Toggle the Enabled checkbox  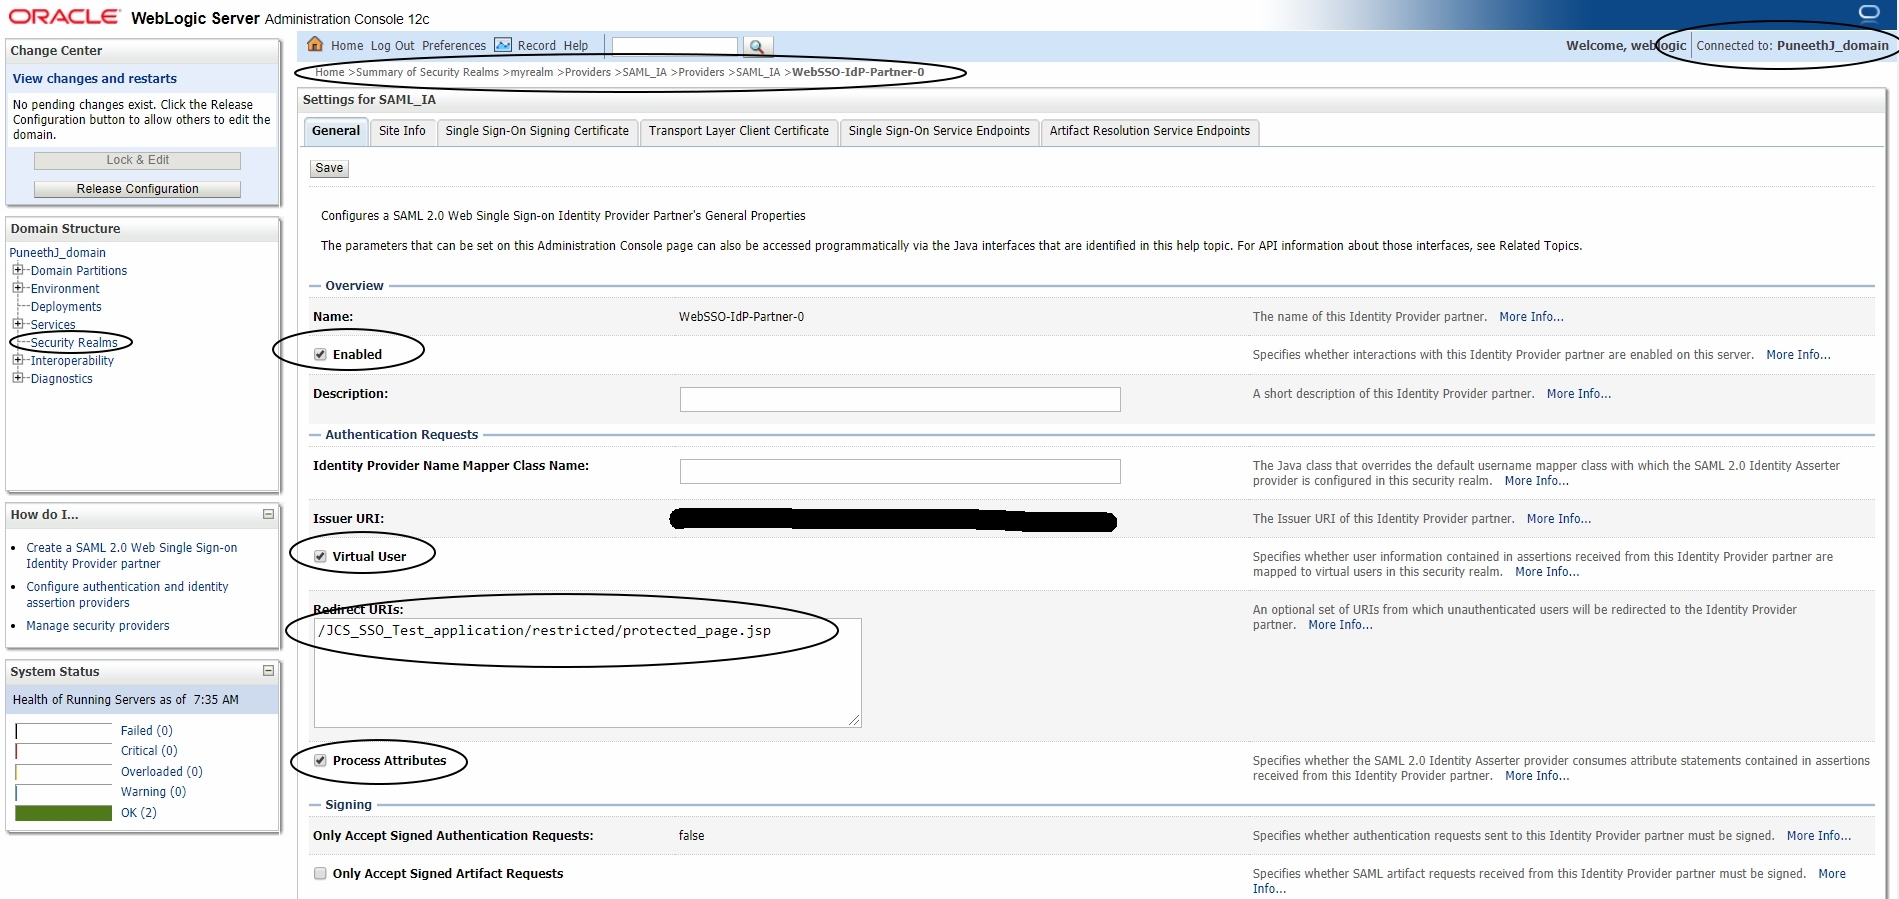click(x=320, y=354)
